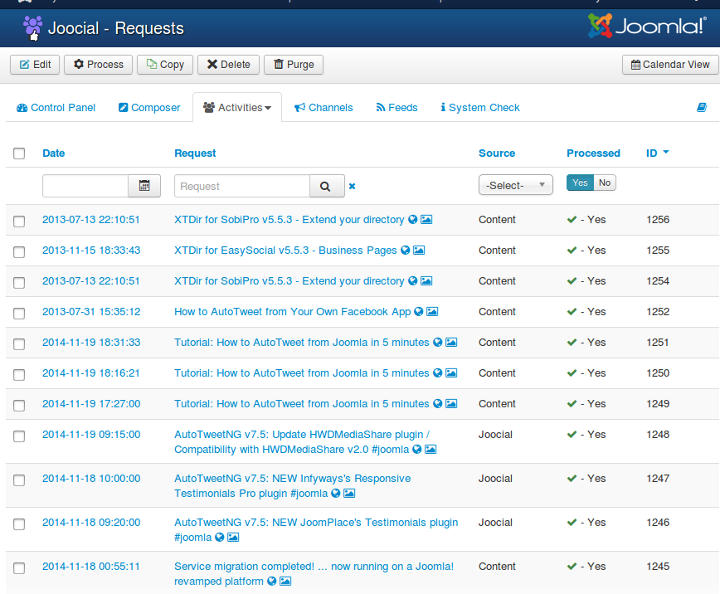Open the Service migration completed request

coord(314,574)
